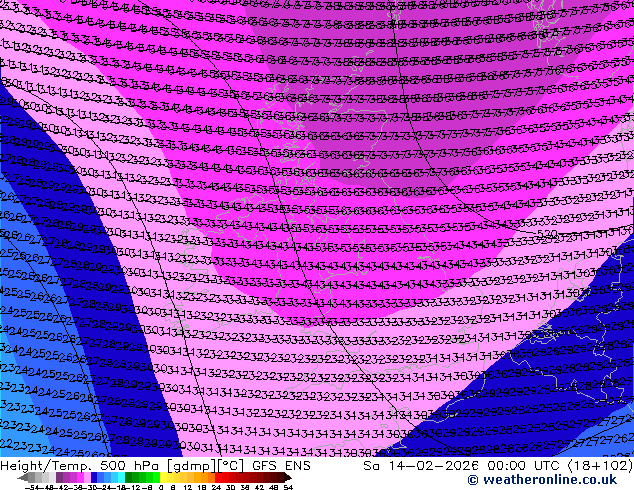The width and height of the screenshot is (634, 490).
Task: Click the dark blue swatch in temperature legend
Action: click(94, 477)
